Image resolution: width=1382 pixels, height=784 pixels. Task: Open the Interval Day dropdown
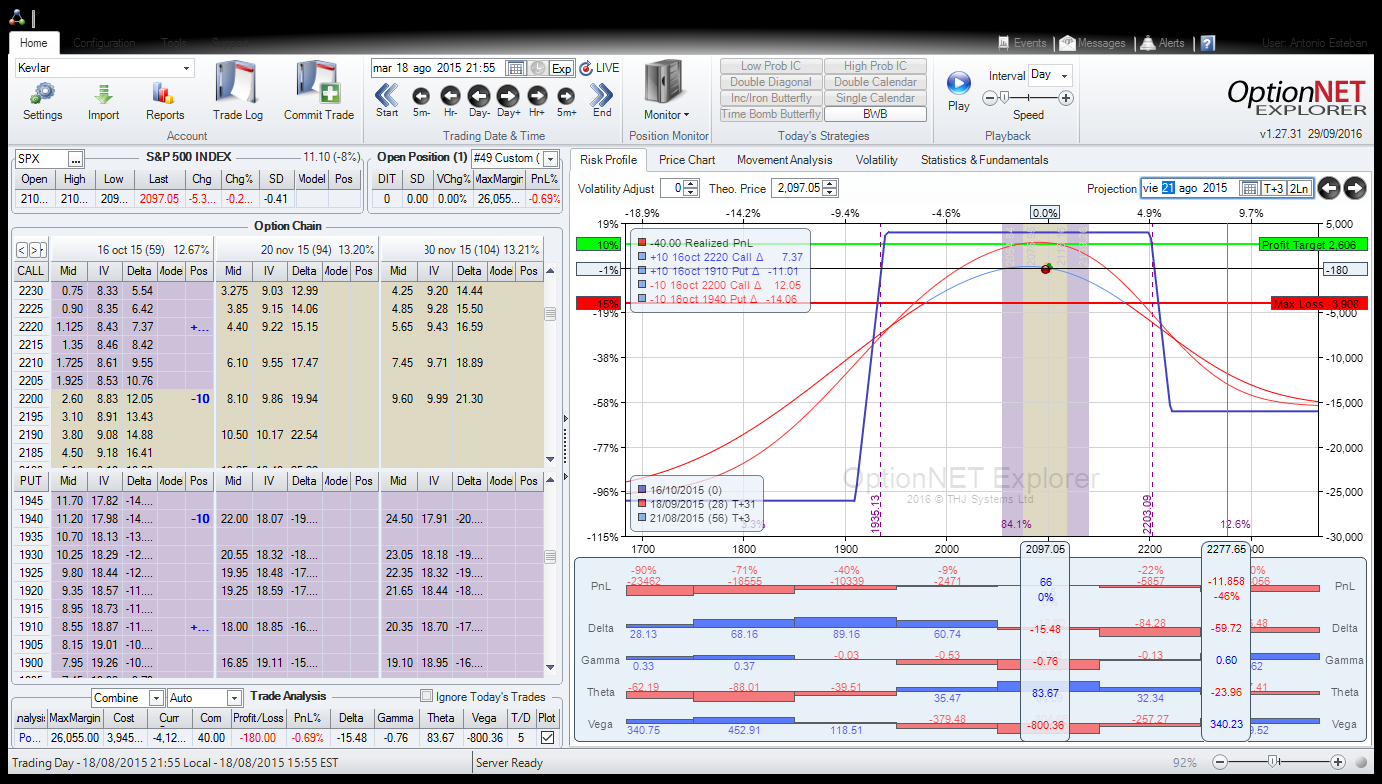coord(1063,75)
